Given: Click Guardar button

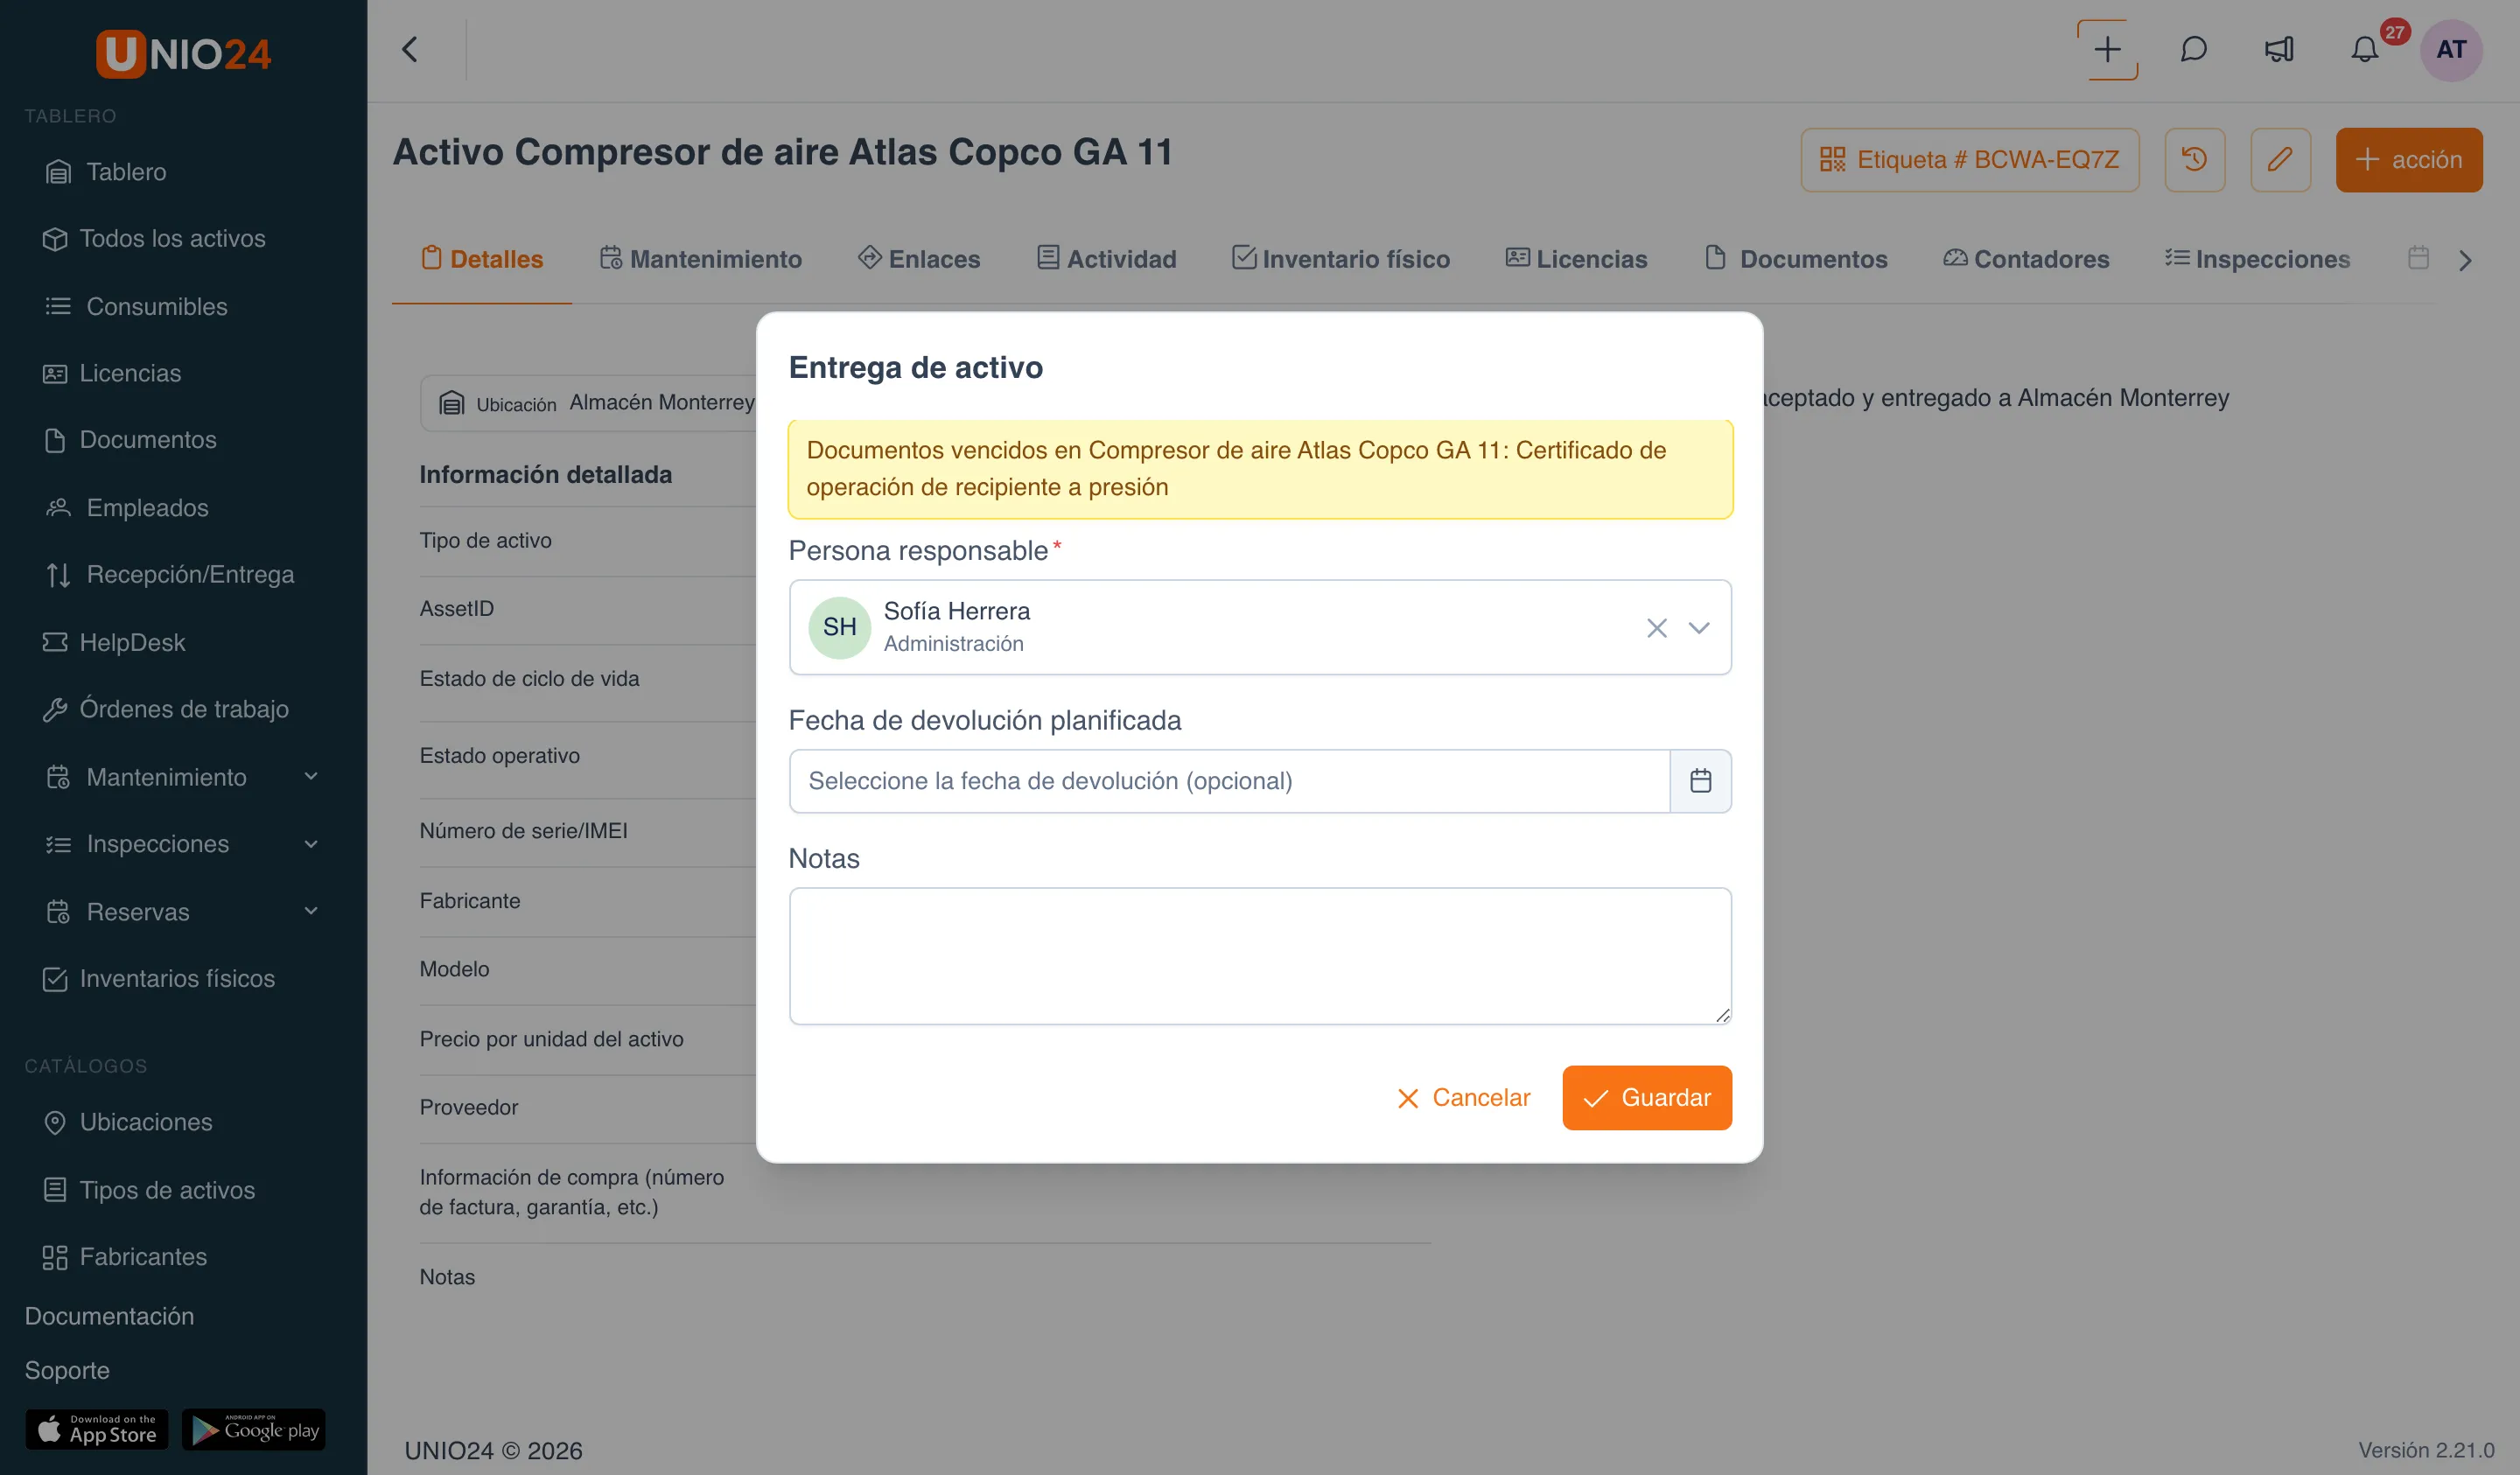Looking at the screenshot, I should click(x=1646, y=1098).
